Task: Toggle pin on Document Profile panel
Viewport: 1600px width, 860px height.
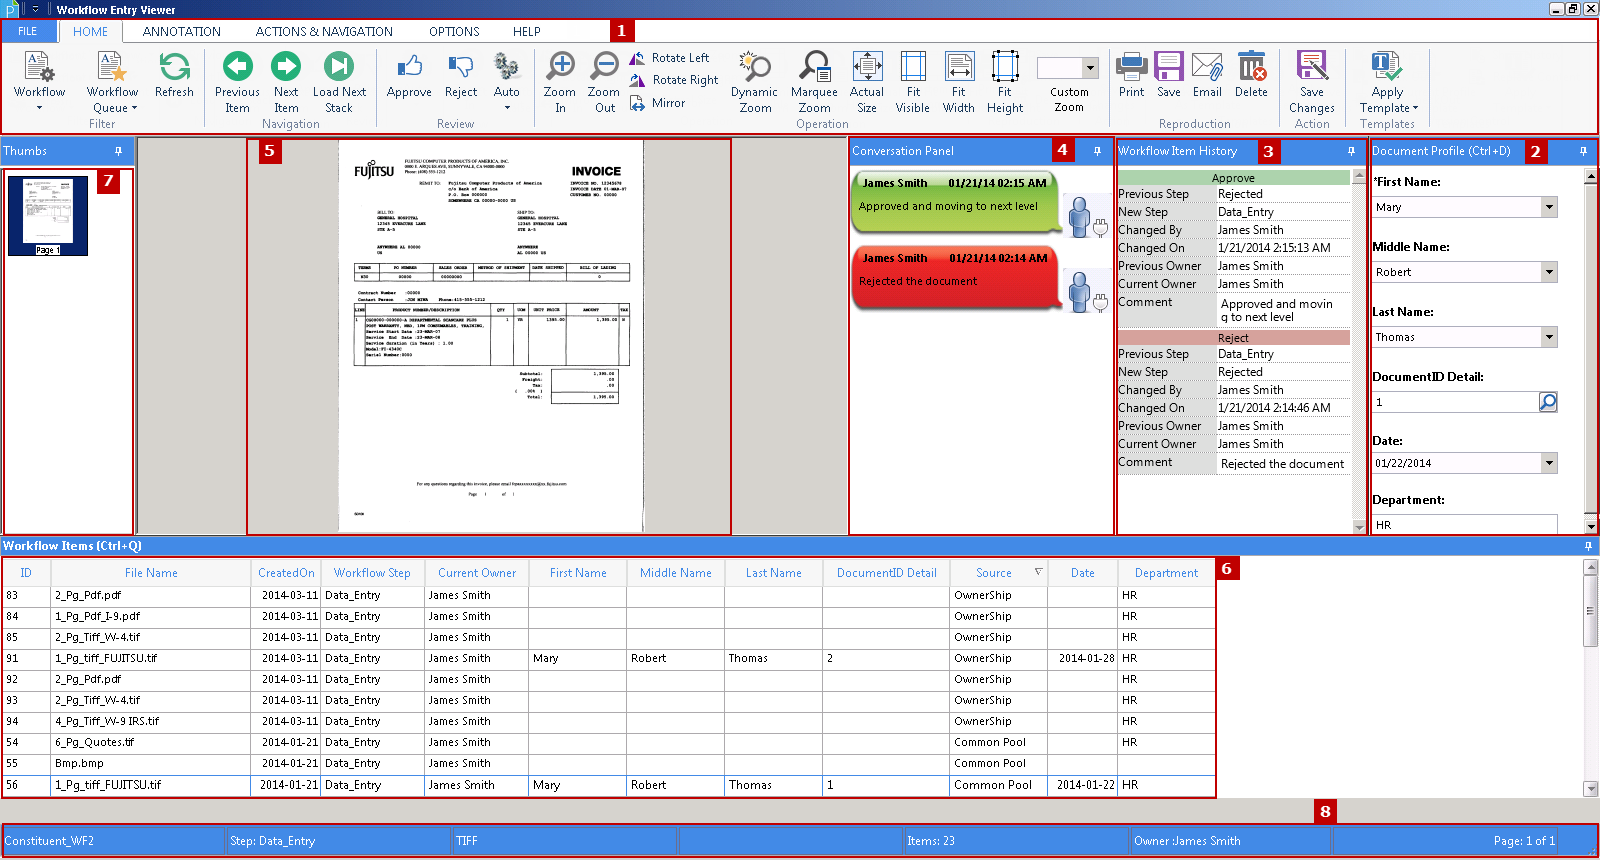Action: click(x=1583, y=151)
